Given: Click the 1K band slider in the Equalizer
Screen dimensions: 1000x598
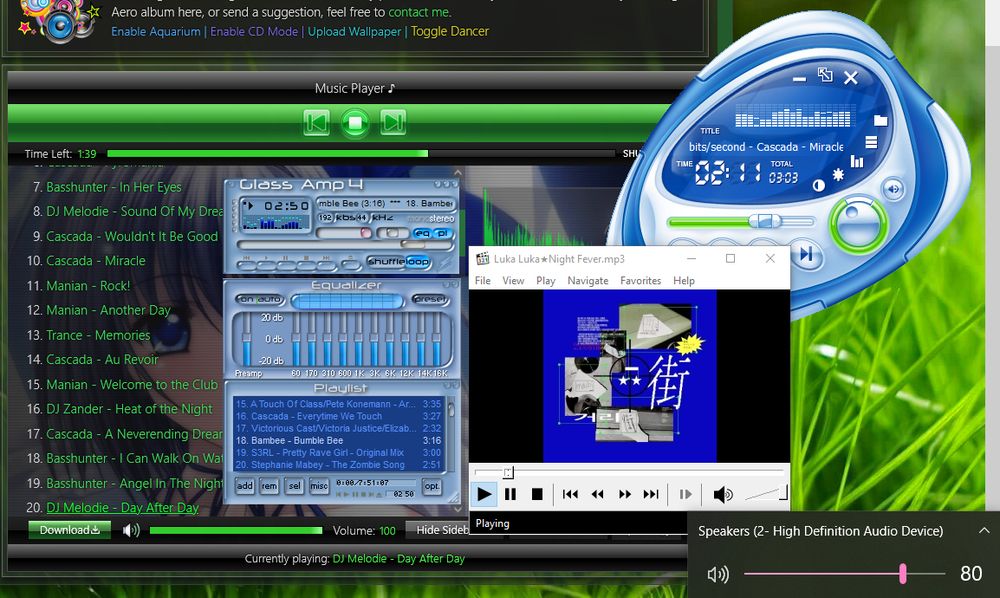Looking at the screenshot, I should click(x=359, y=340).
